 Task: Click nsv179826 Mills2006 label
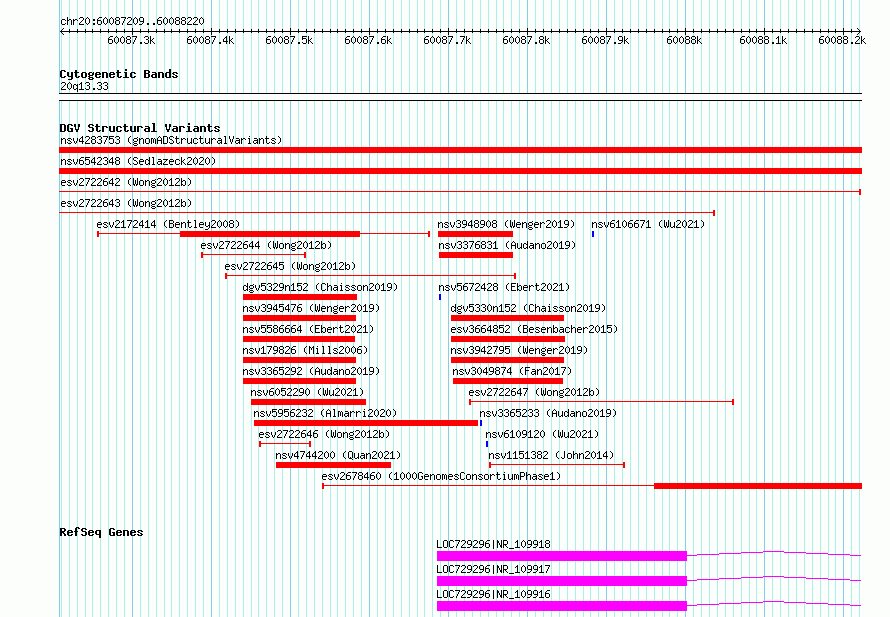coord(305,350)
